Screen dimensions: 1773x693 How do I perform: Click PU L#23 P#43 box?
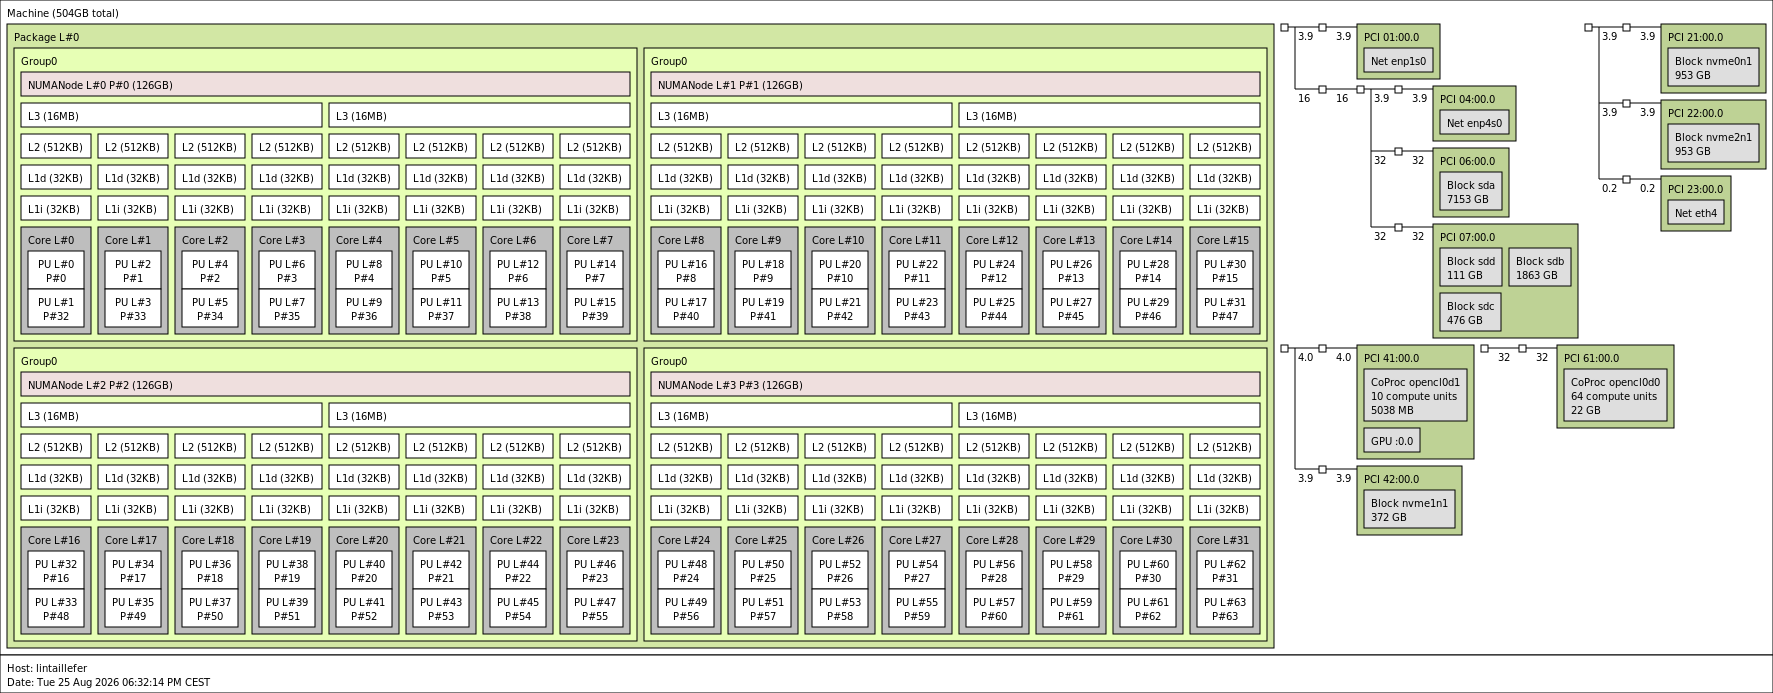(917, 309)
